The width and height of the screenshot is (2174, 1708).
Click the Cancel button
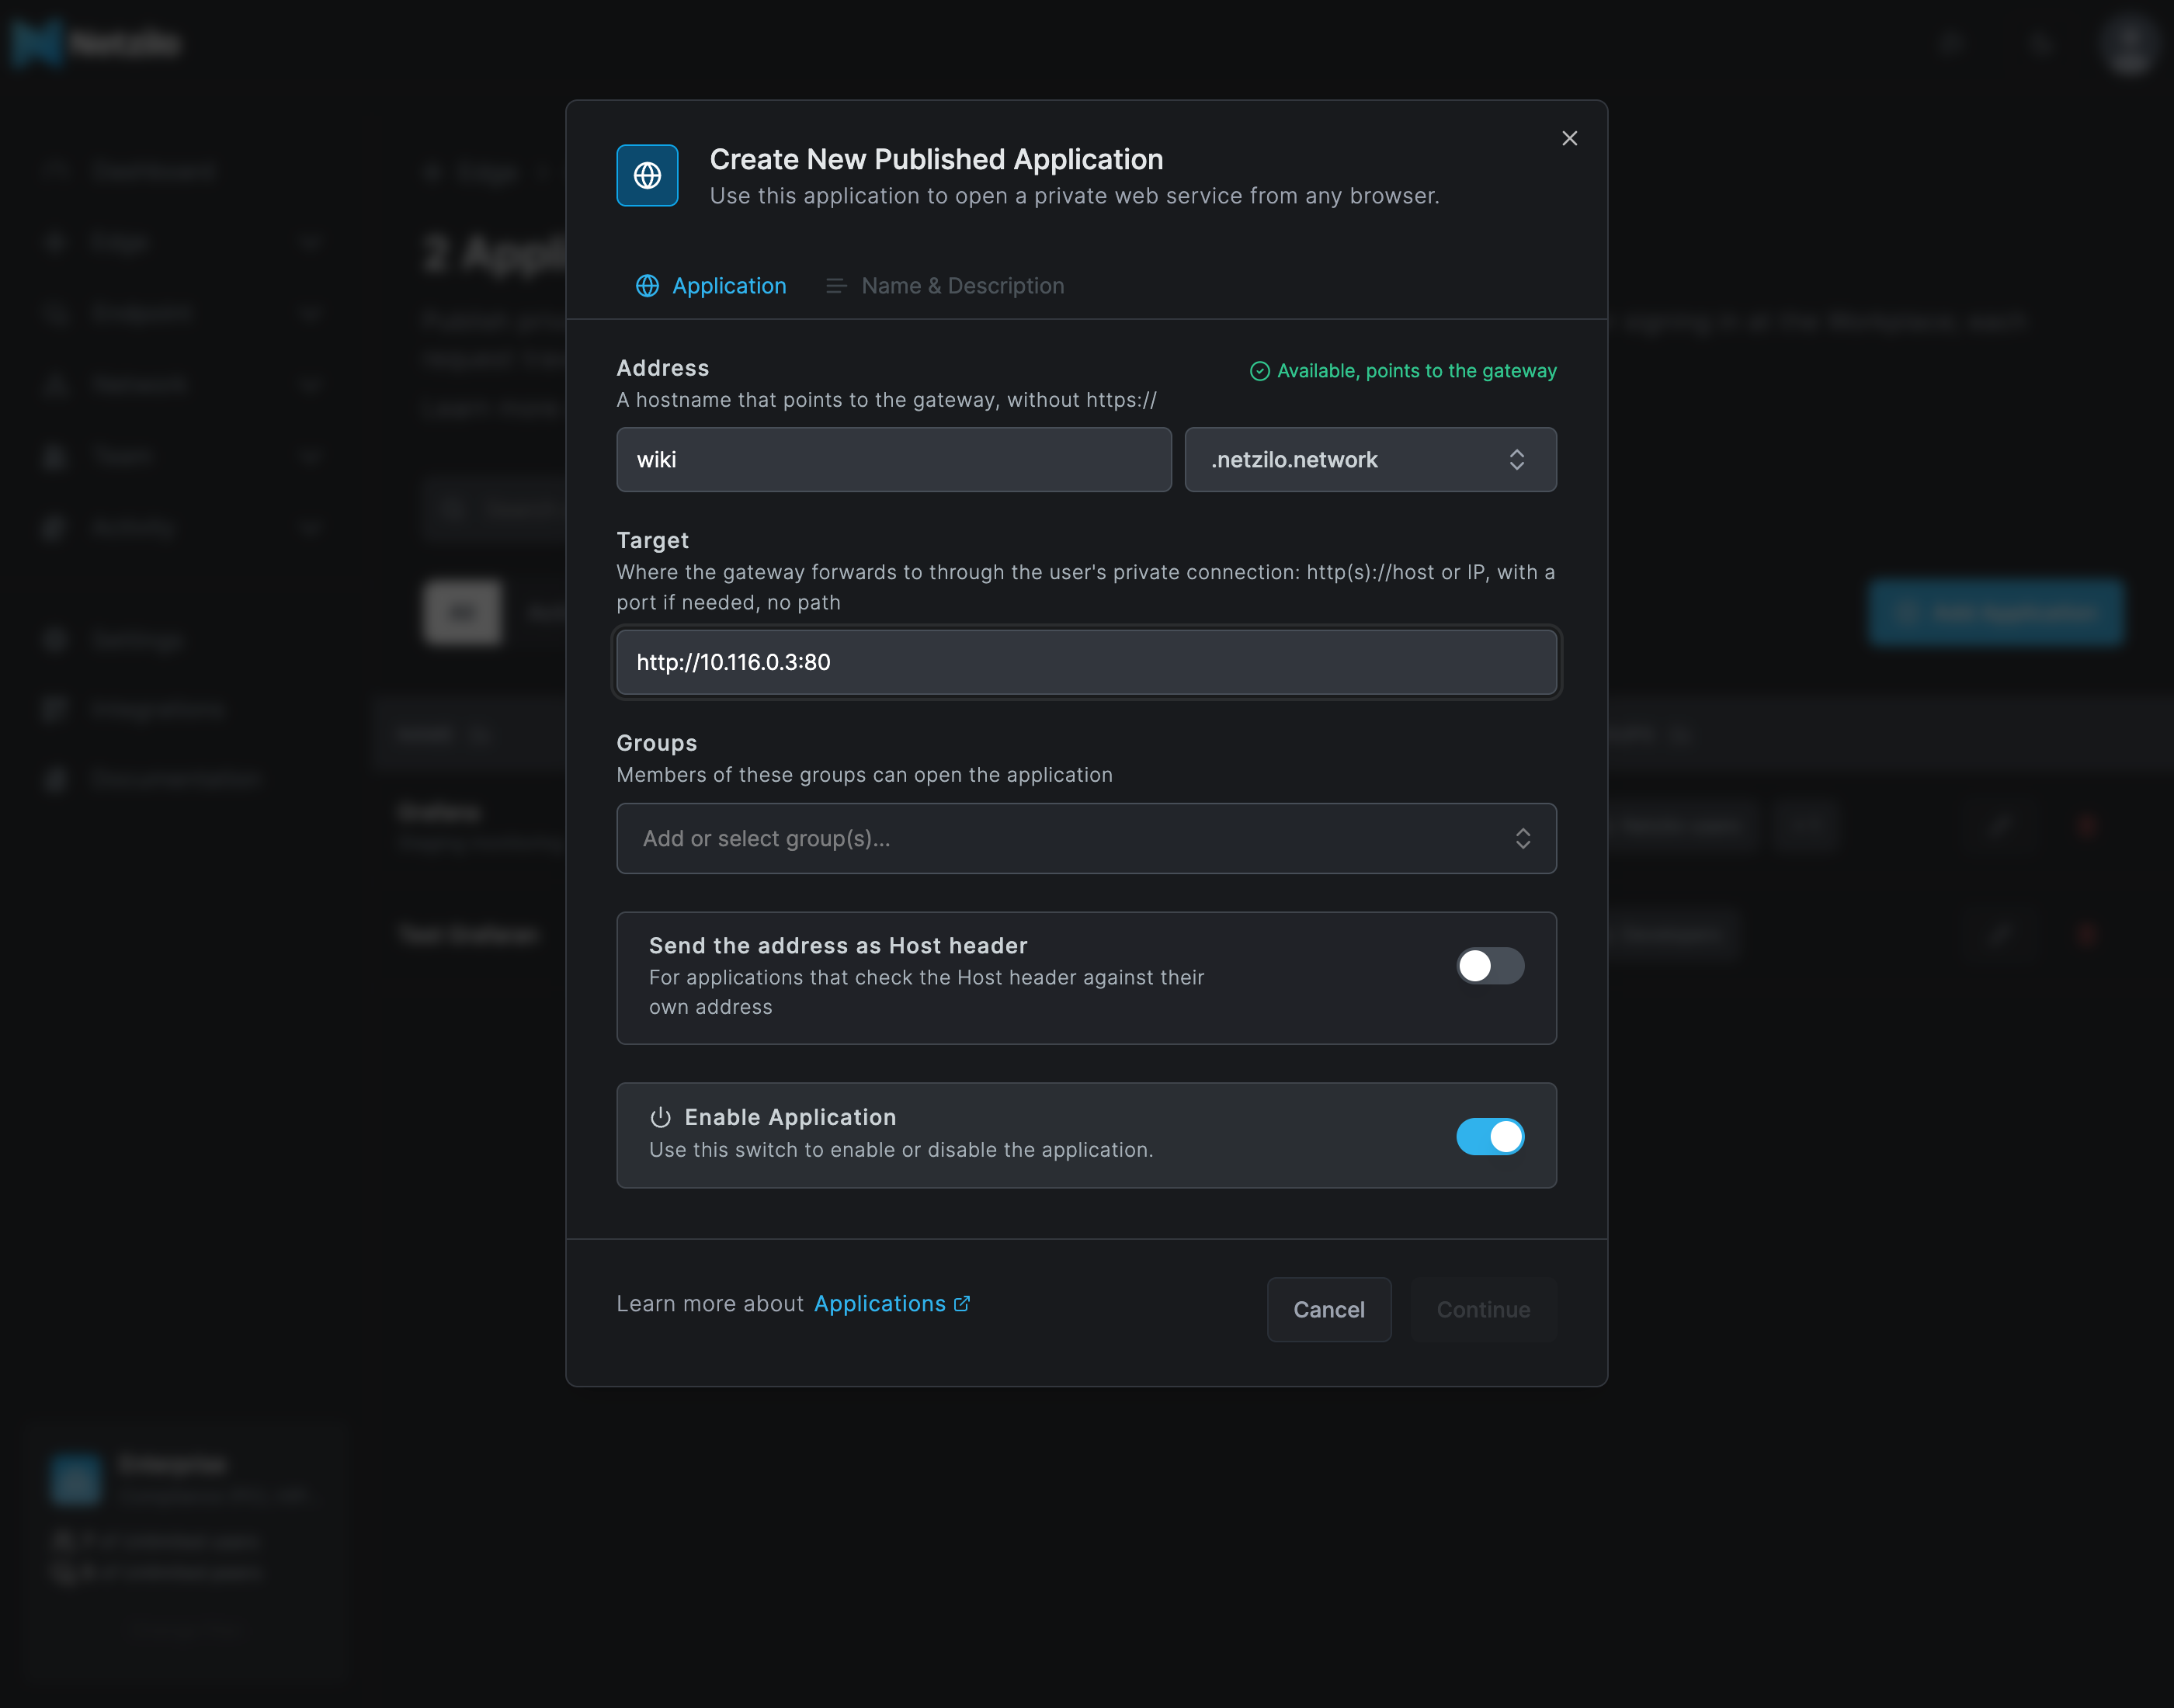1328,1310
